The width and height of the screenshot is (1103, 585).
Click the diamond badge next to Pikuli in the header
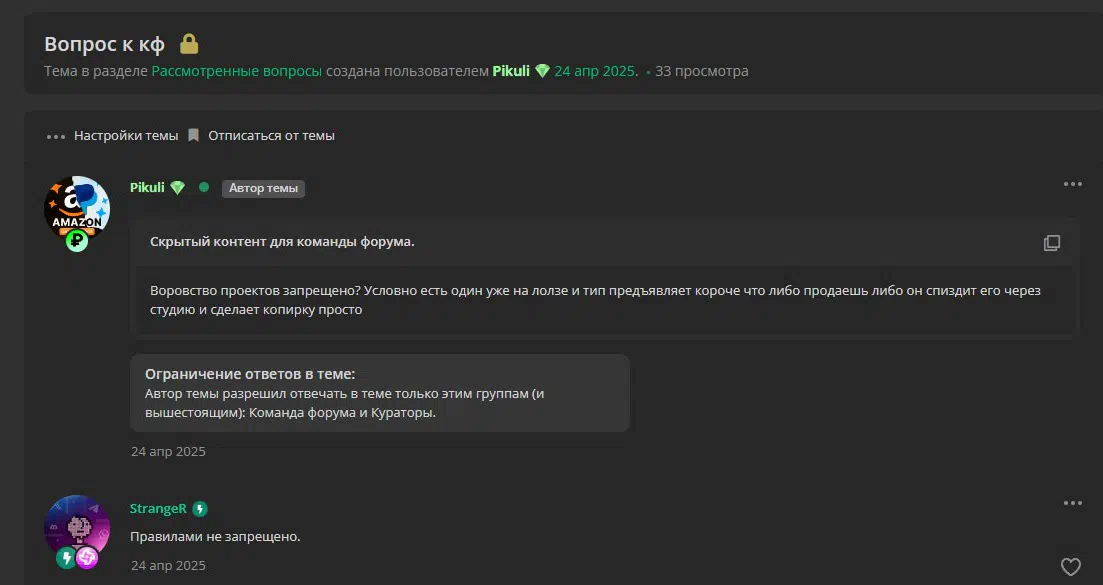tap(542, 71)
